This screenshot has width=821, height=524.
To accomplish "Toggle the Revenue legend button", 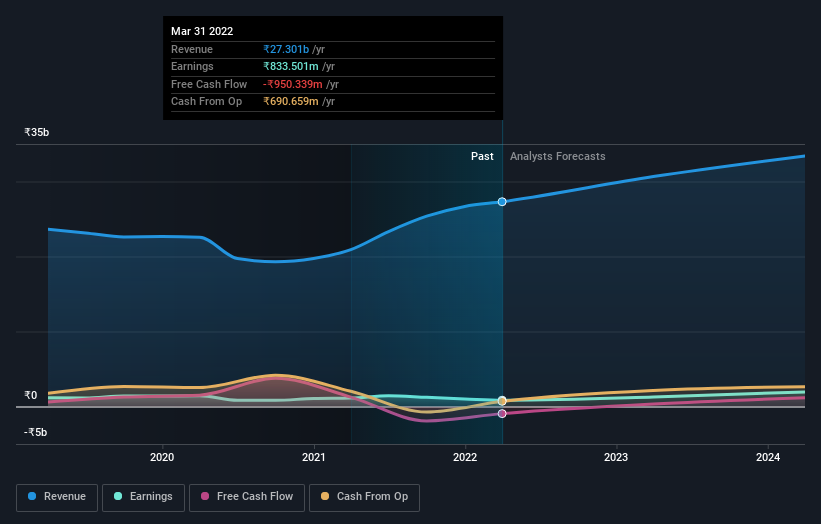I will point(57,497).
